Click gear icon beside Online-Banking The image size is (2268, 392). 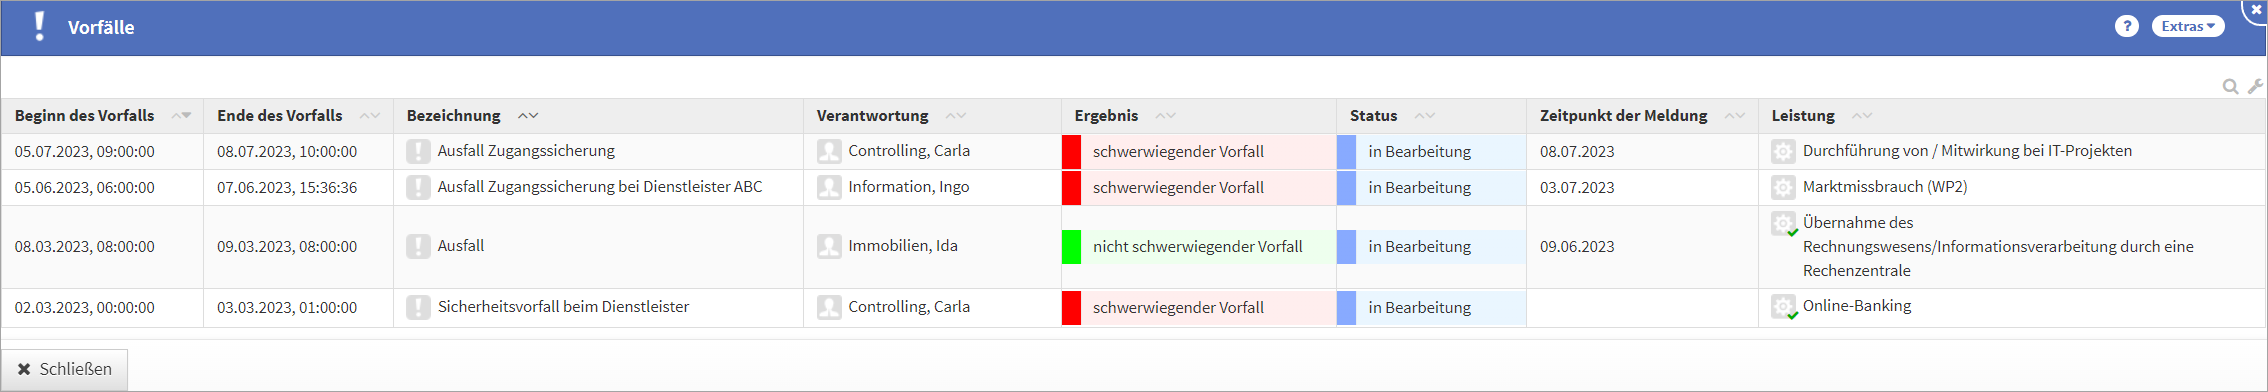(1784, 307)
